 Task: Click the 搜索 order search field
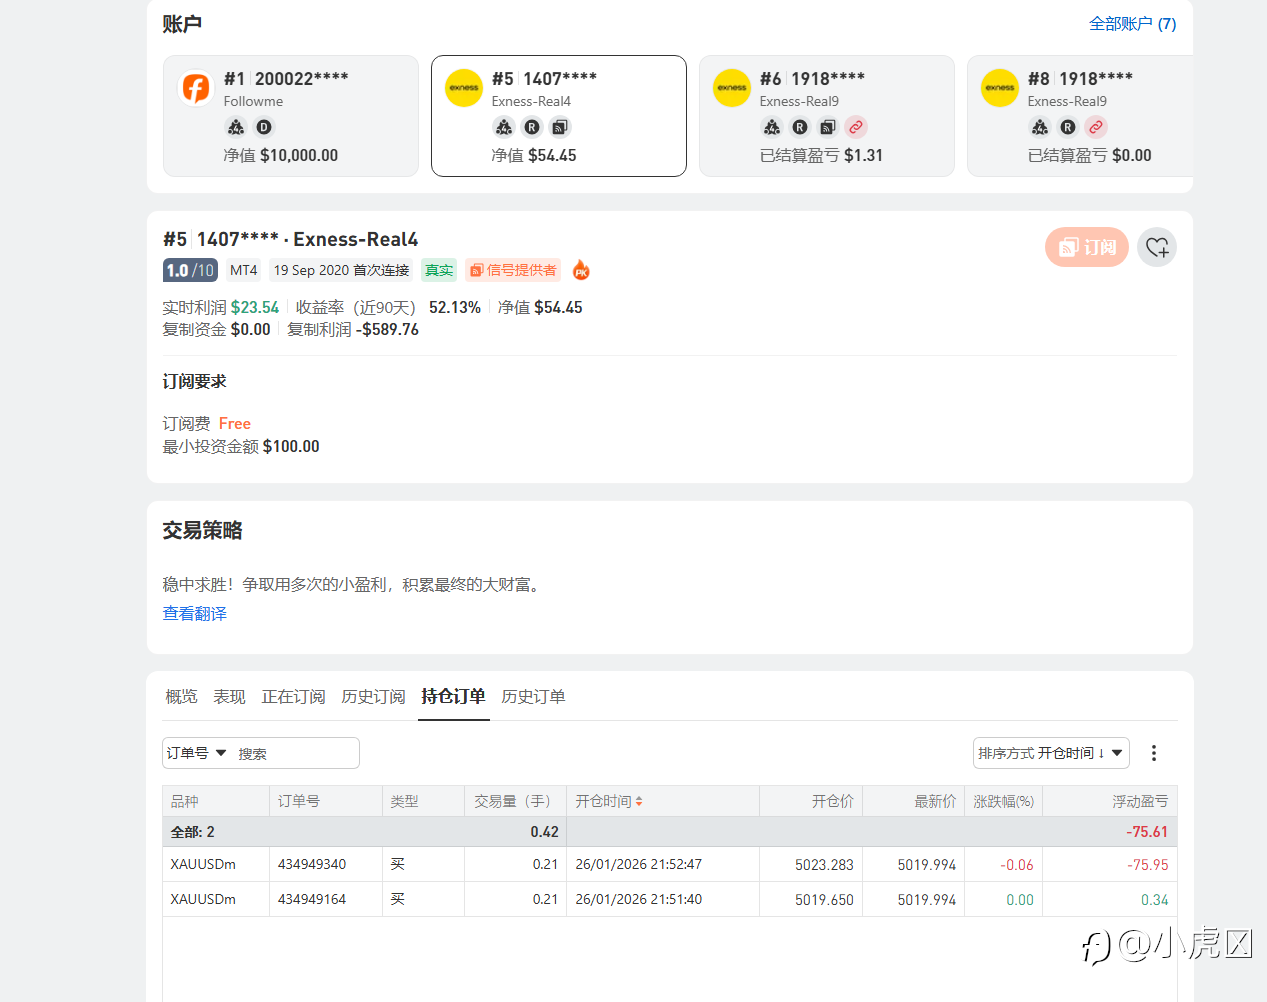click(296, 753)
